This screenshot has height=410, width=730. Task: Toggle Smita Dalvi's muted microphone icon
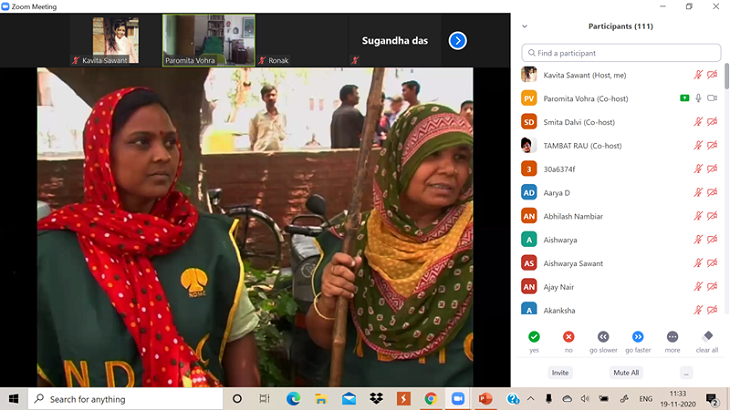[699, 122]
